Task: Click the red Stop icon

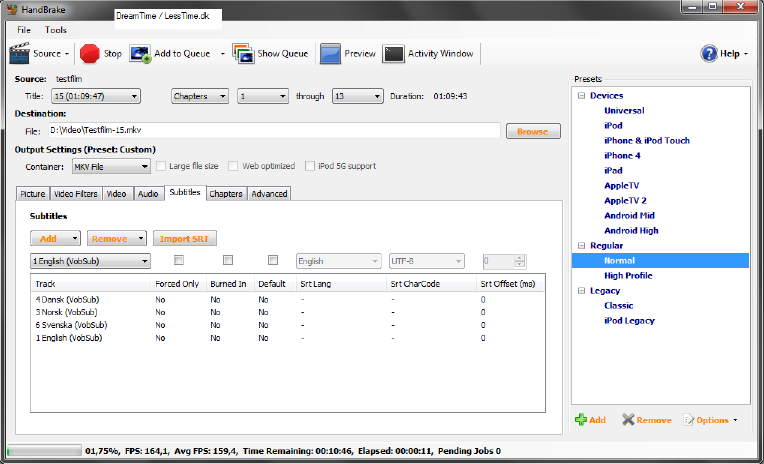Action: tap(90, 54)
